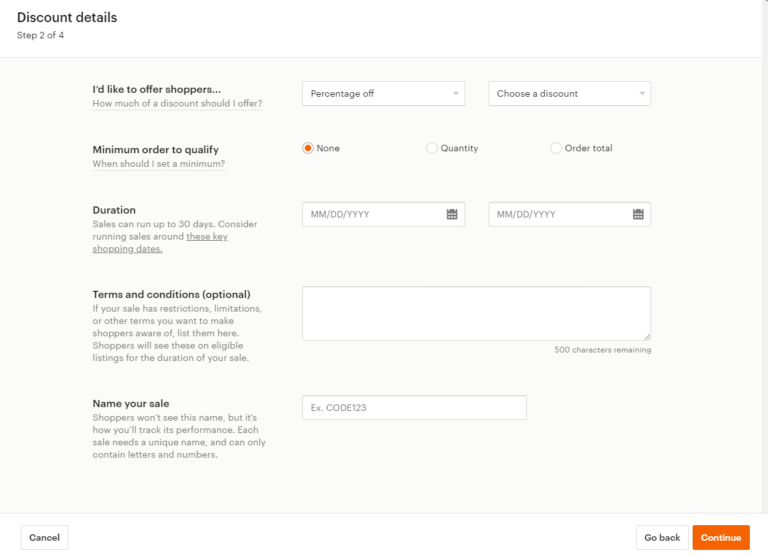Screen dimensions: 768x557
Task: Select the Order total radio button
Action: tap(555, 148)
